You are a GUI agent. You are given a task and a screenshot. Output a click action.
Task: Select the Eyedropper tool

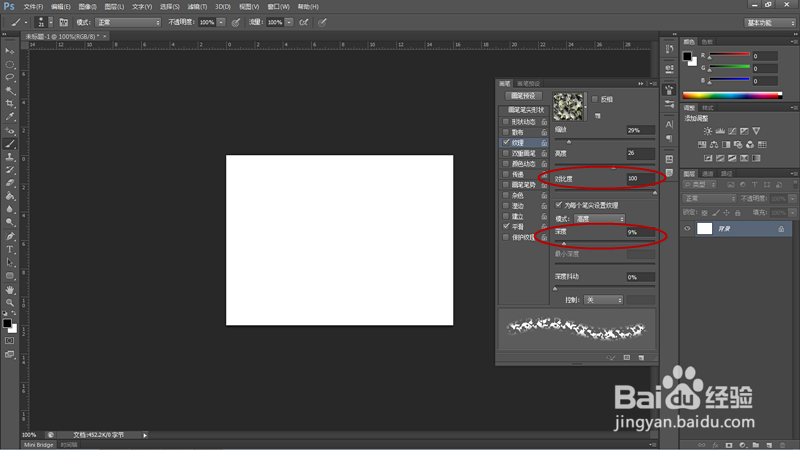[x=10, y=117]
